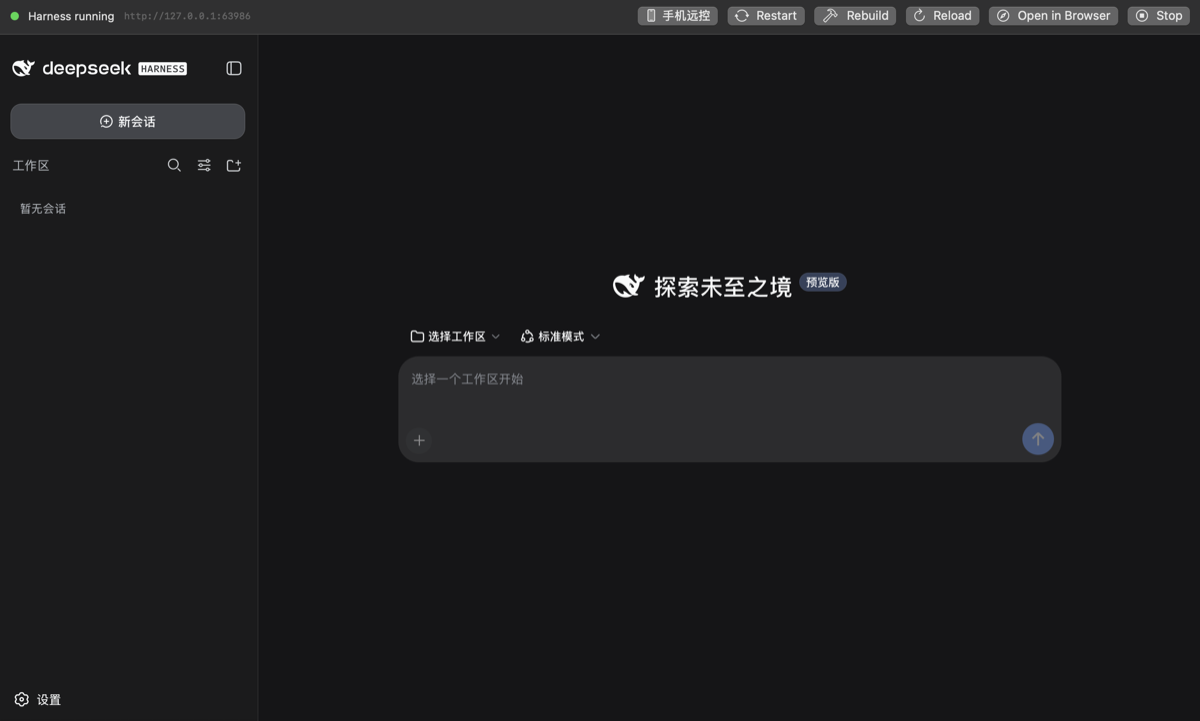
Task: Open the 选择工作区 dropdown
Action: tap(455, 336)
